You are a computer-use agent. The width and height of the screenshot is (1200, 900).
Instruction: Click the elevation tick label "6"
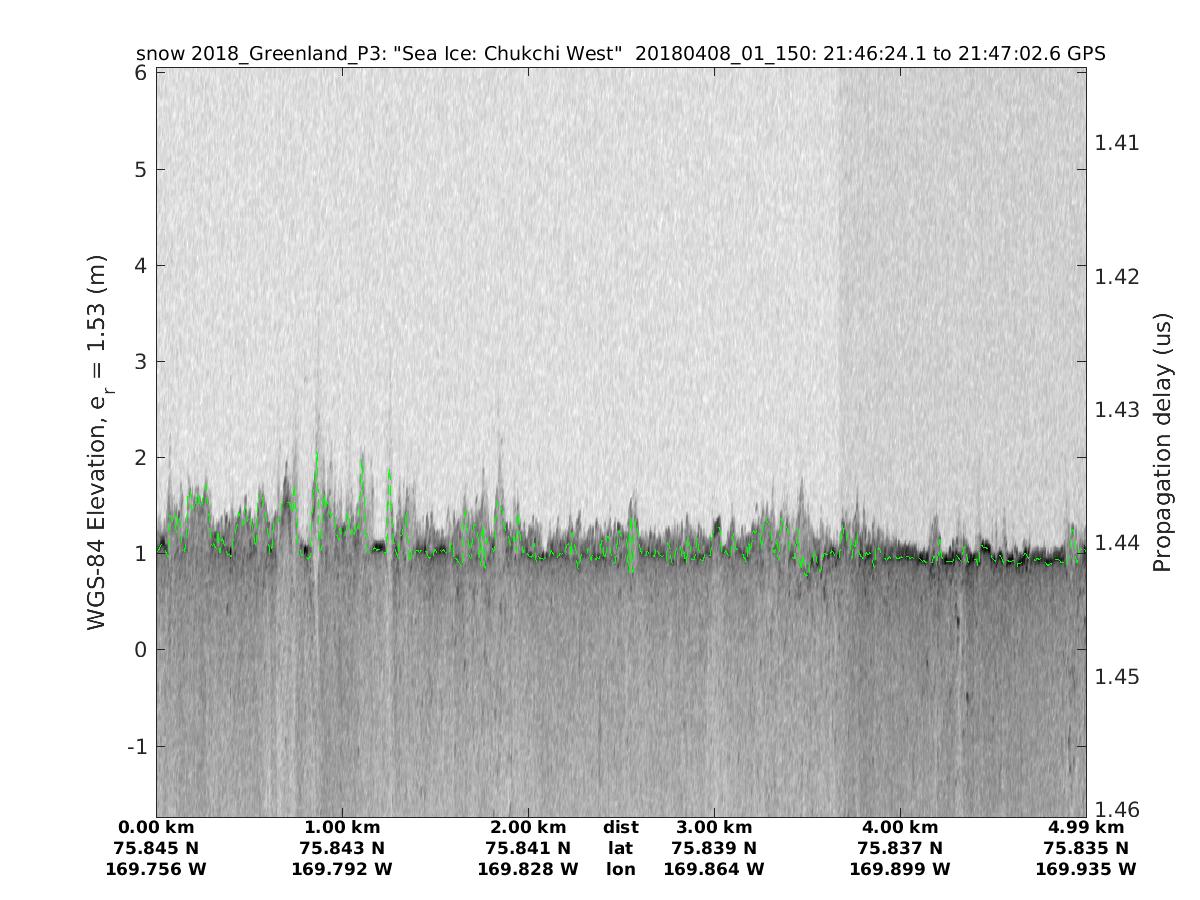pos(141,73)
